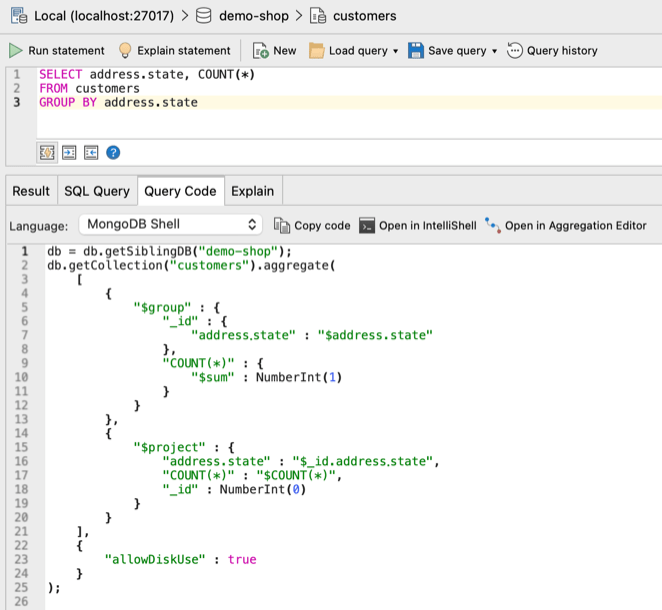Open the blue help question mark icon
Viewport: 662px width, 610px height.
click(113, 152)
